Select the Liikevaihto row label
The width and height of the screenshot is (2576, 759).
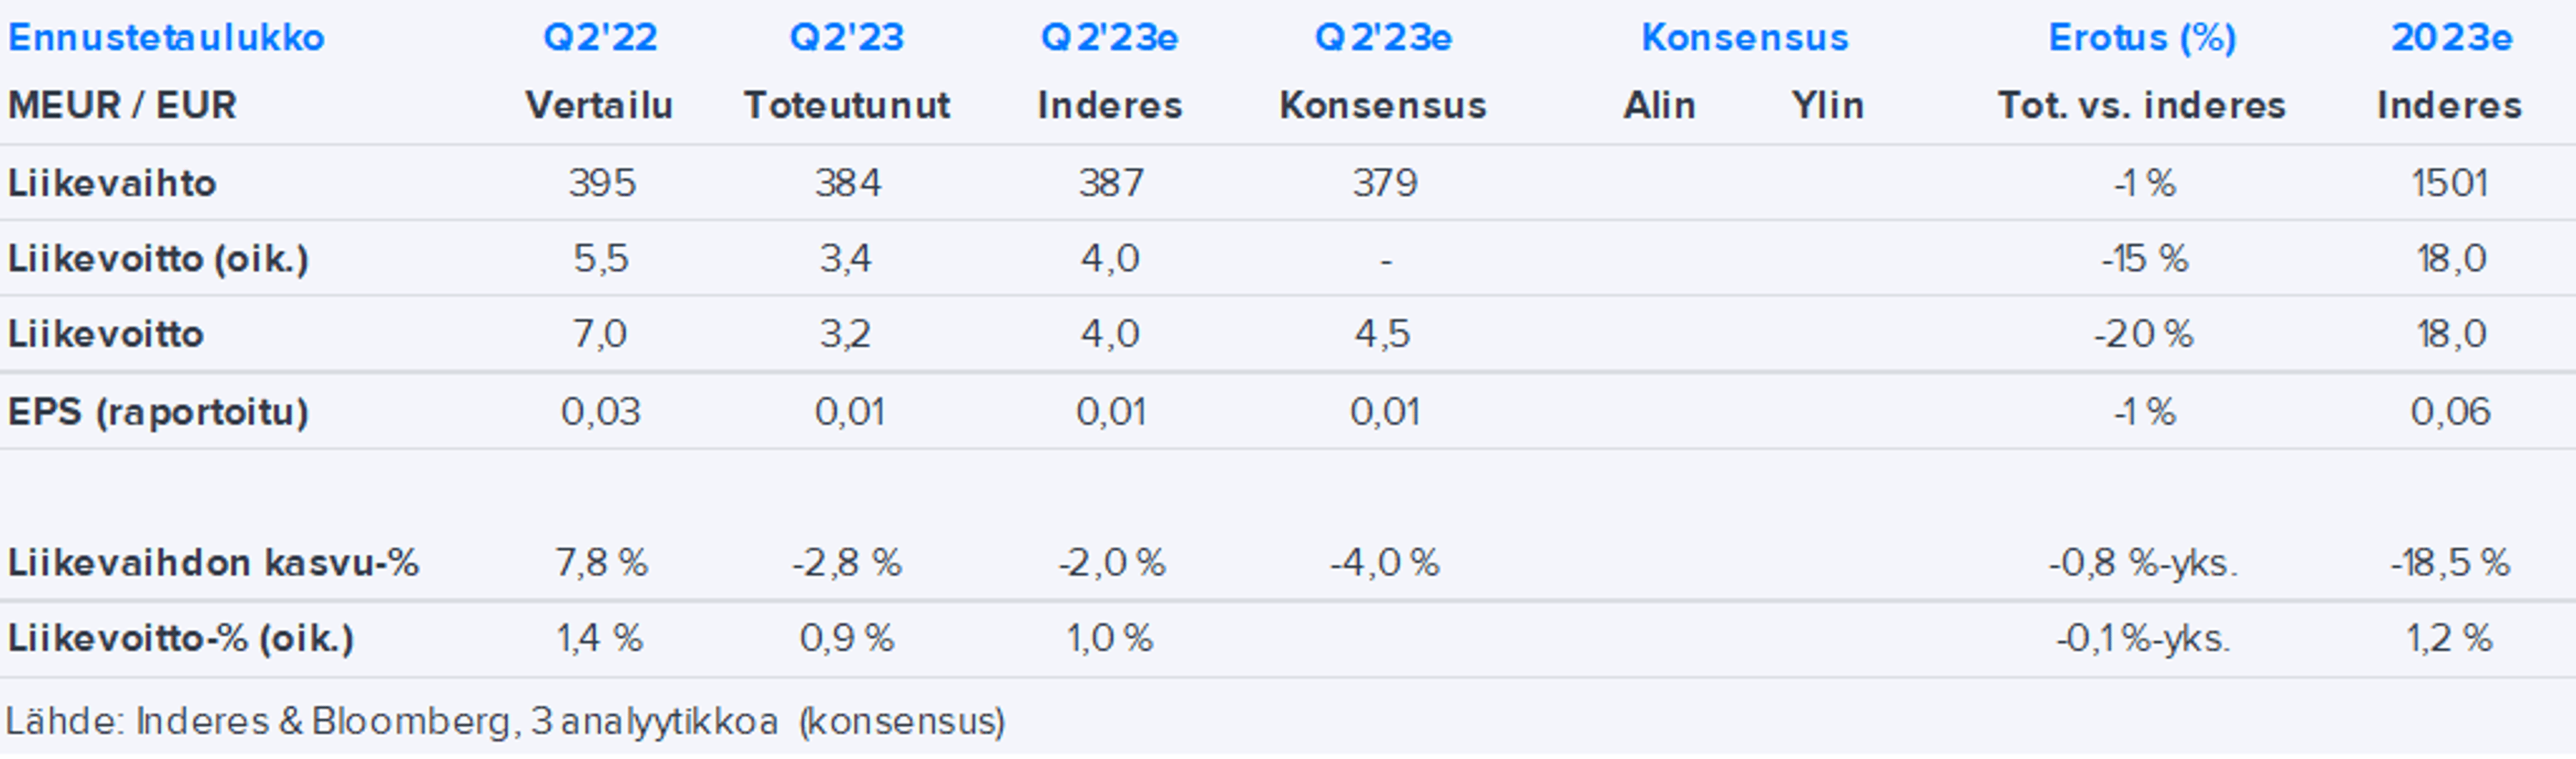tap(112, 183)
